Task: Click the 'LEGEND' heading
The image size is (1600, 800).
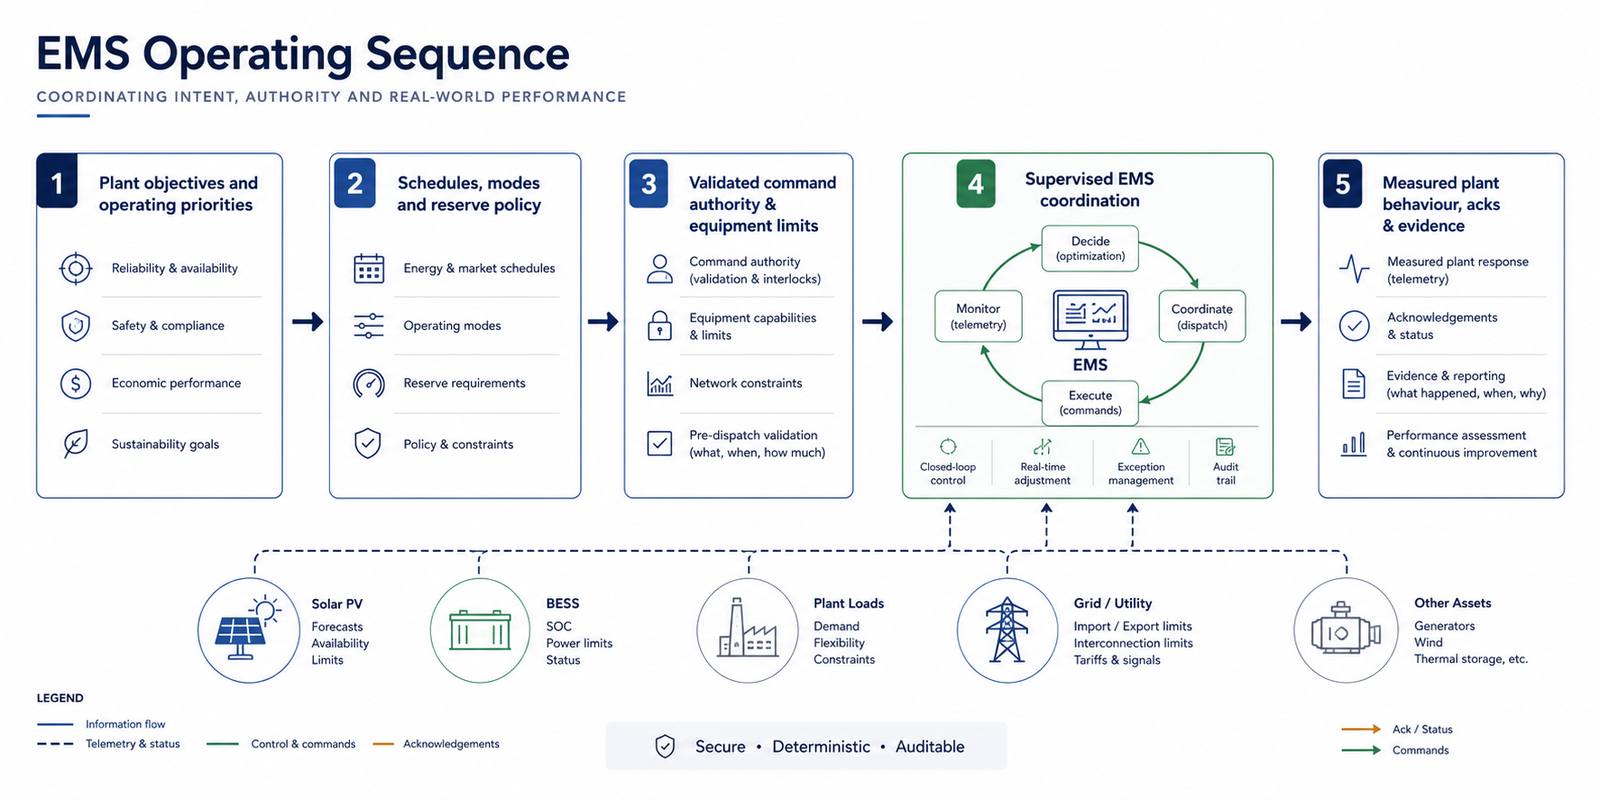Action: [60, 698]
